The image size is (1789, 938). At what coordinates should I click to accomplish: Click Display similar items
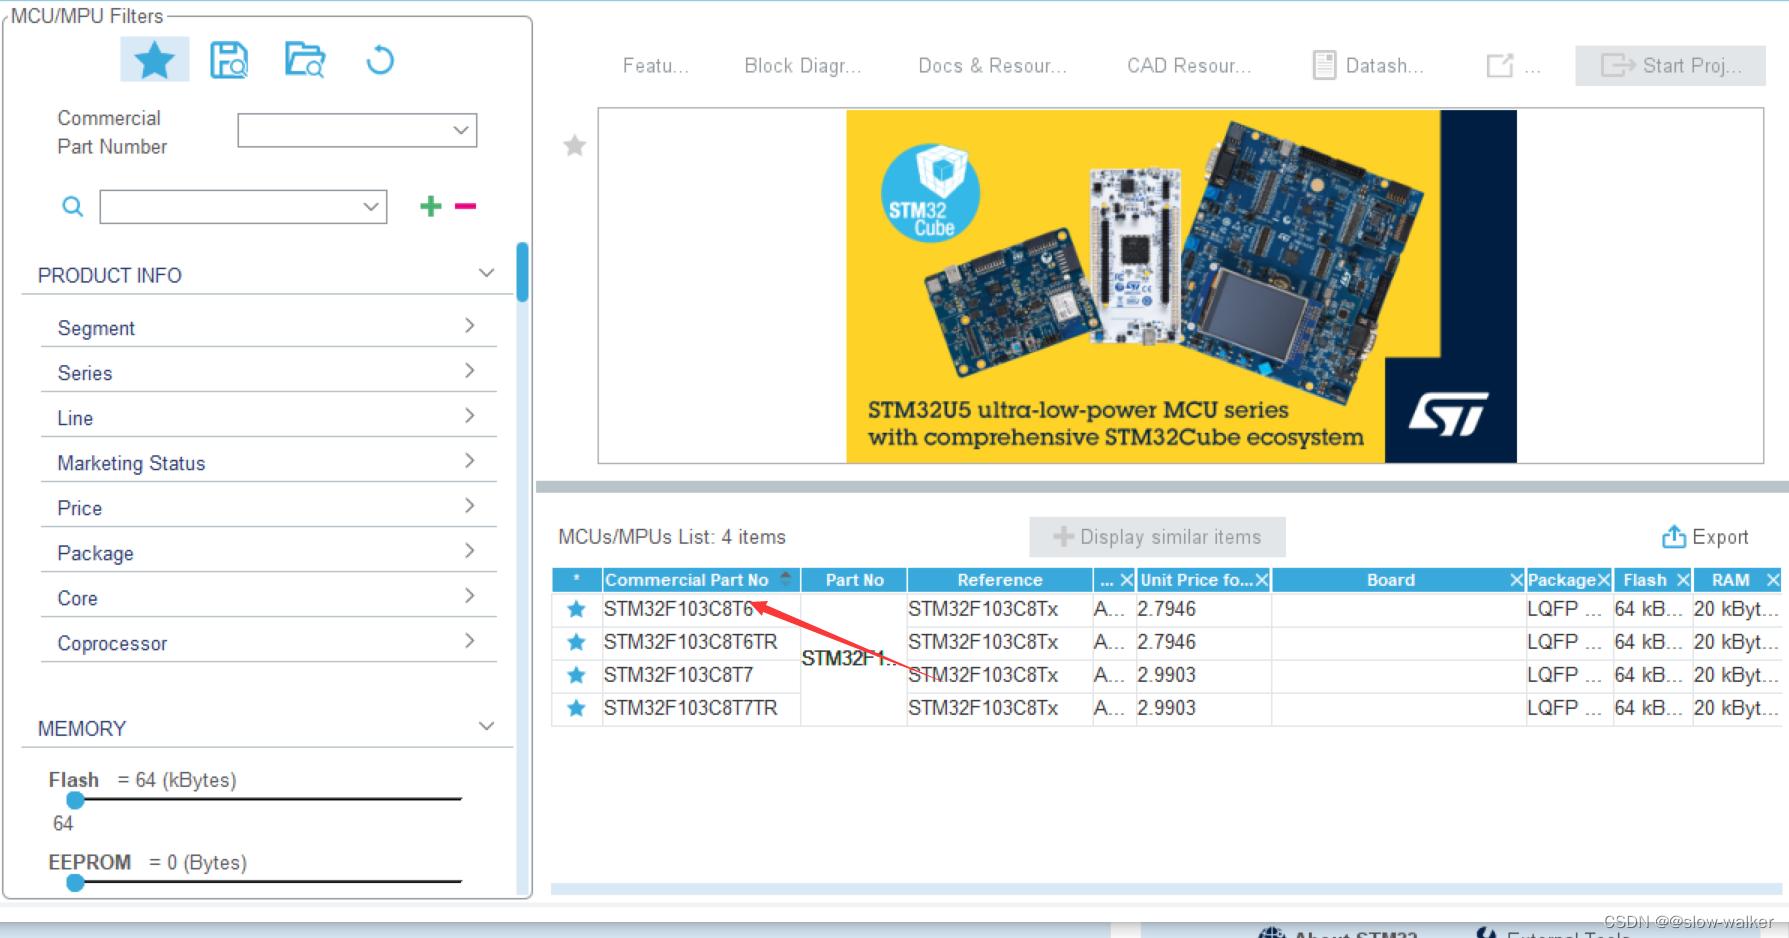pos(1156,537)
